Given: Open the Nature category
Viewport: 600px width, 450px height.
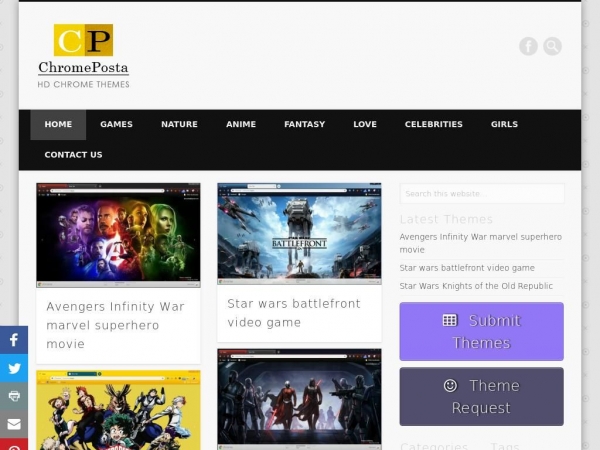Looking at the screenshot, I should pyautogui.click(x=179, y=124).
